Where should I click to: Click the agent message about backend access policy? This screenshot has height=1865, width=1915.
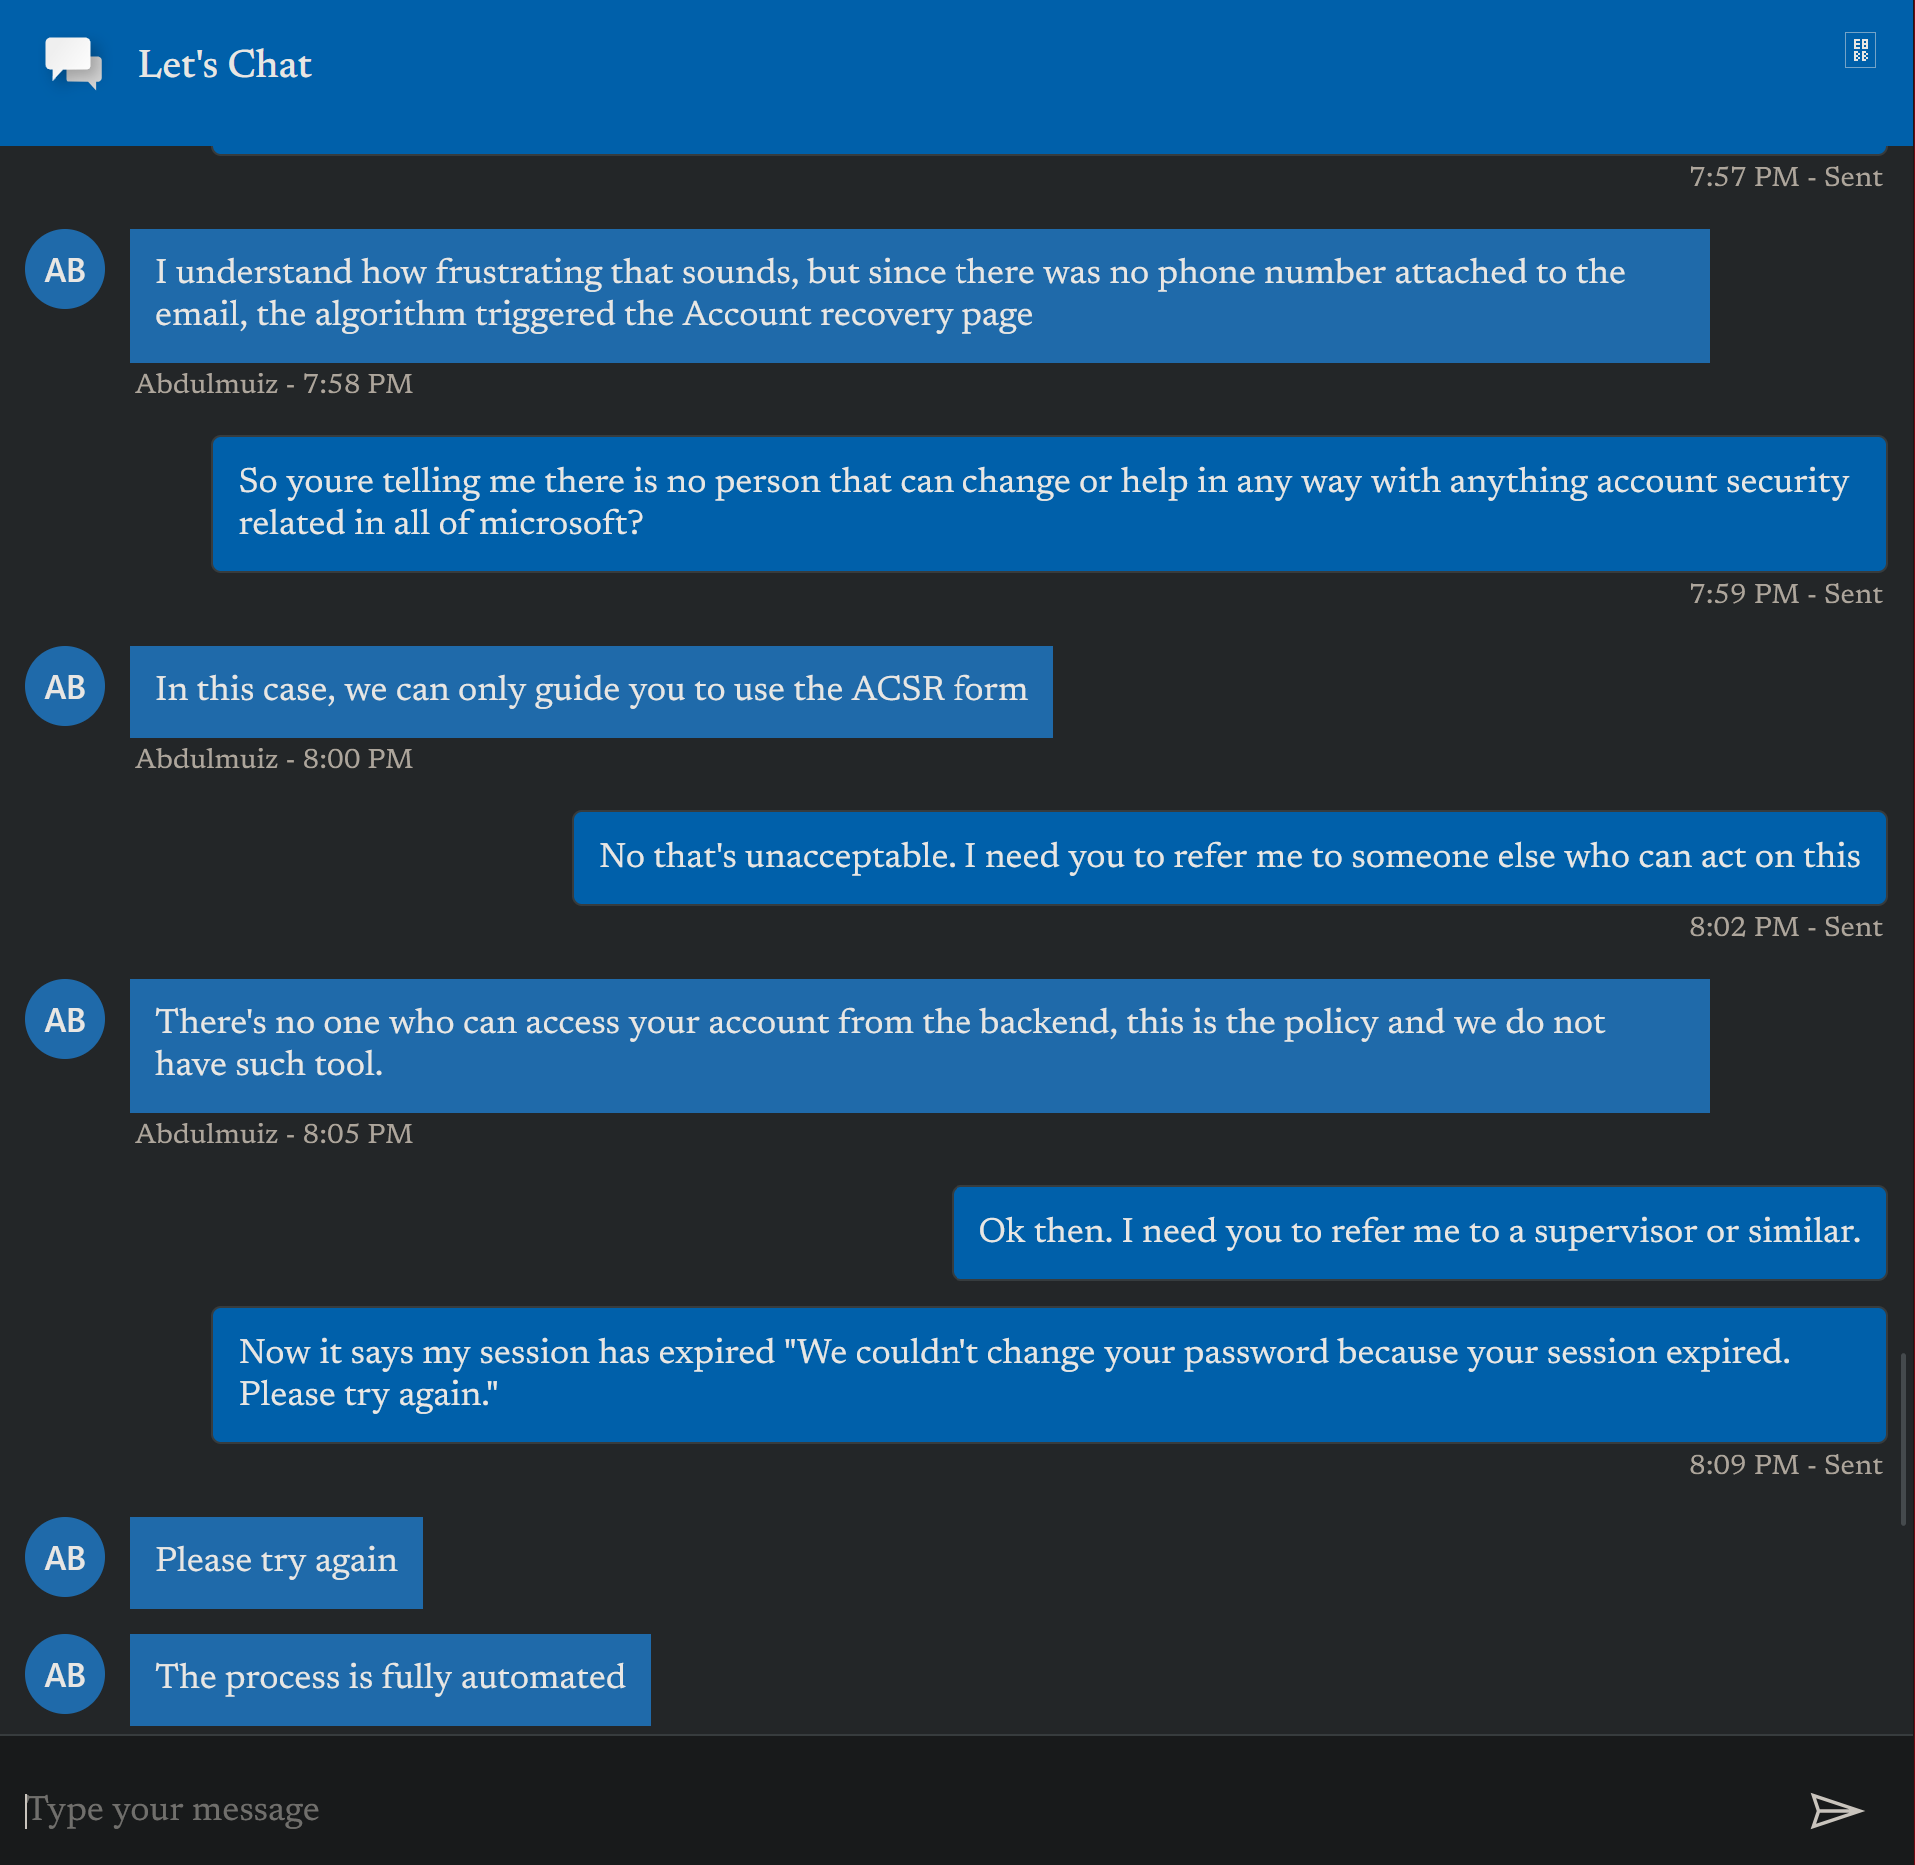pyautogui.click(x=919, y=1045)
